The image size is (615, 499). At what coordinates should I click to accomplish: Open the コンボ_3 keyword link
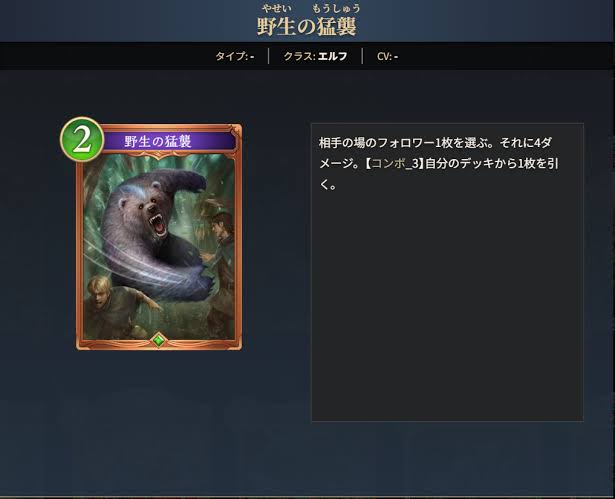click(x=395, y=163)
